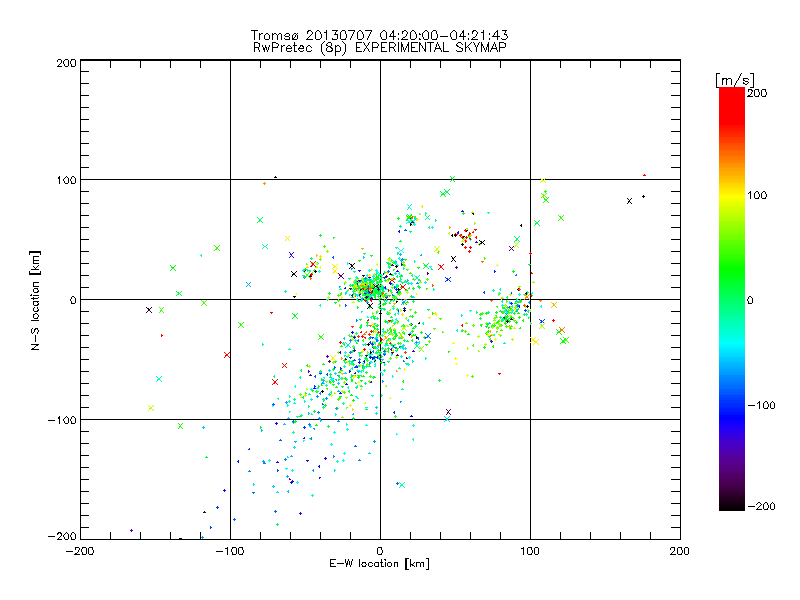The image size is (800, 600).
Task: Click the x-axis tick label '200'
Action: (680, 551)
